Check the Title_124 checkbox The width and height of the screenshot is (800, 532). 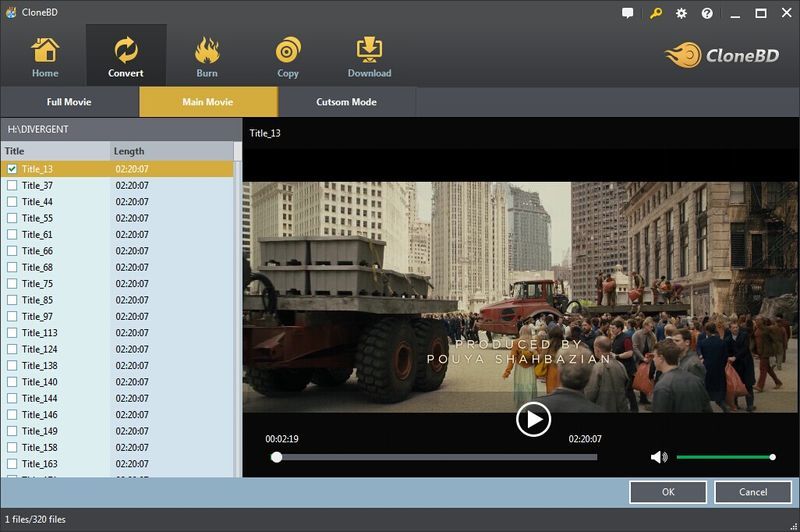click(12, 349)
